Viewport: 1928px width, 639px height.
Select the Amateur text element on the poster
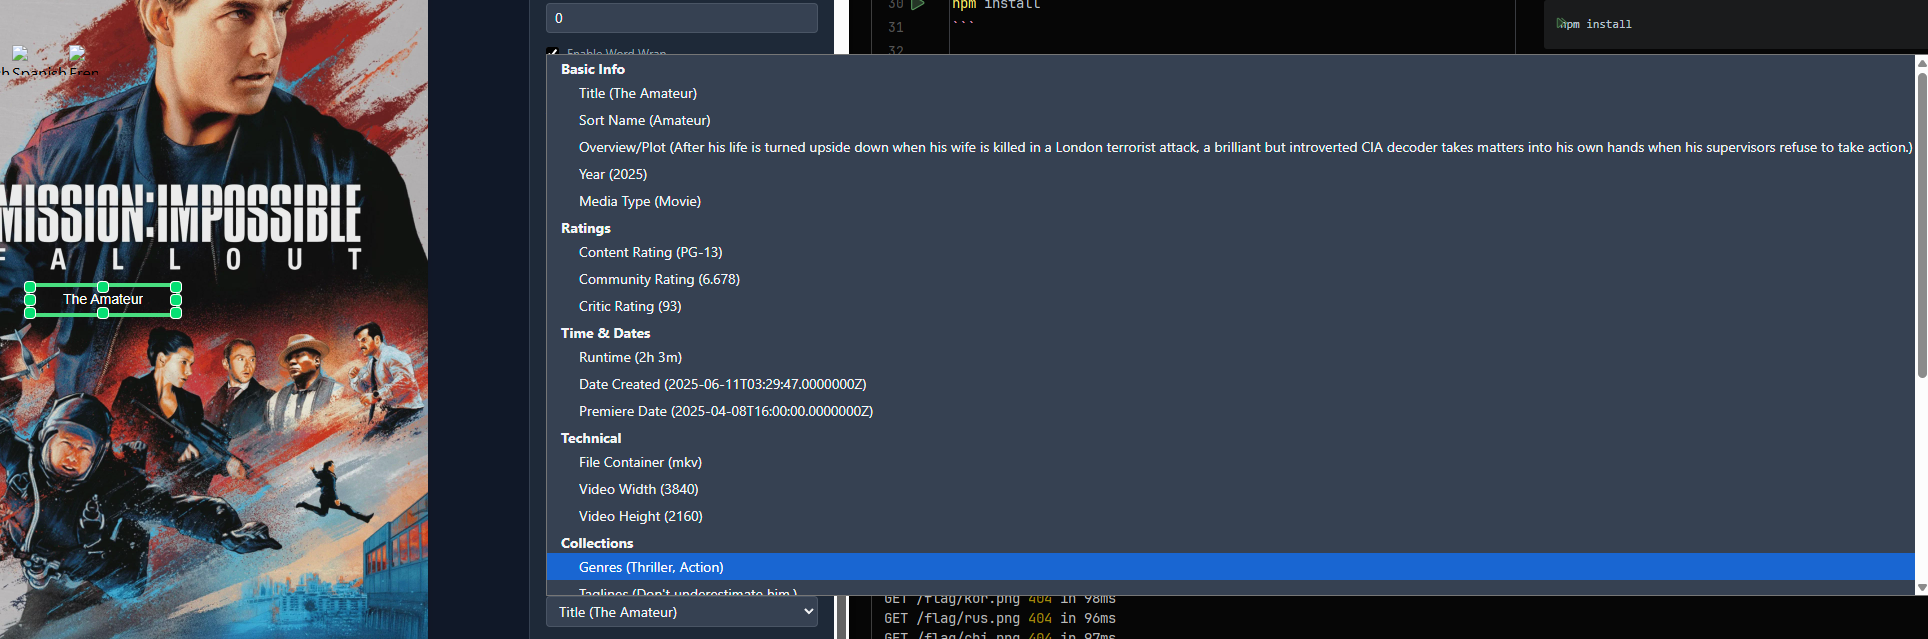coord(103,299)
